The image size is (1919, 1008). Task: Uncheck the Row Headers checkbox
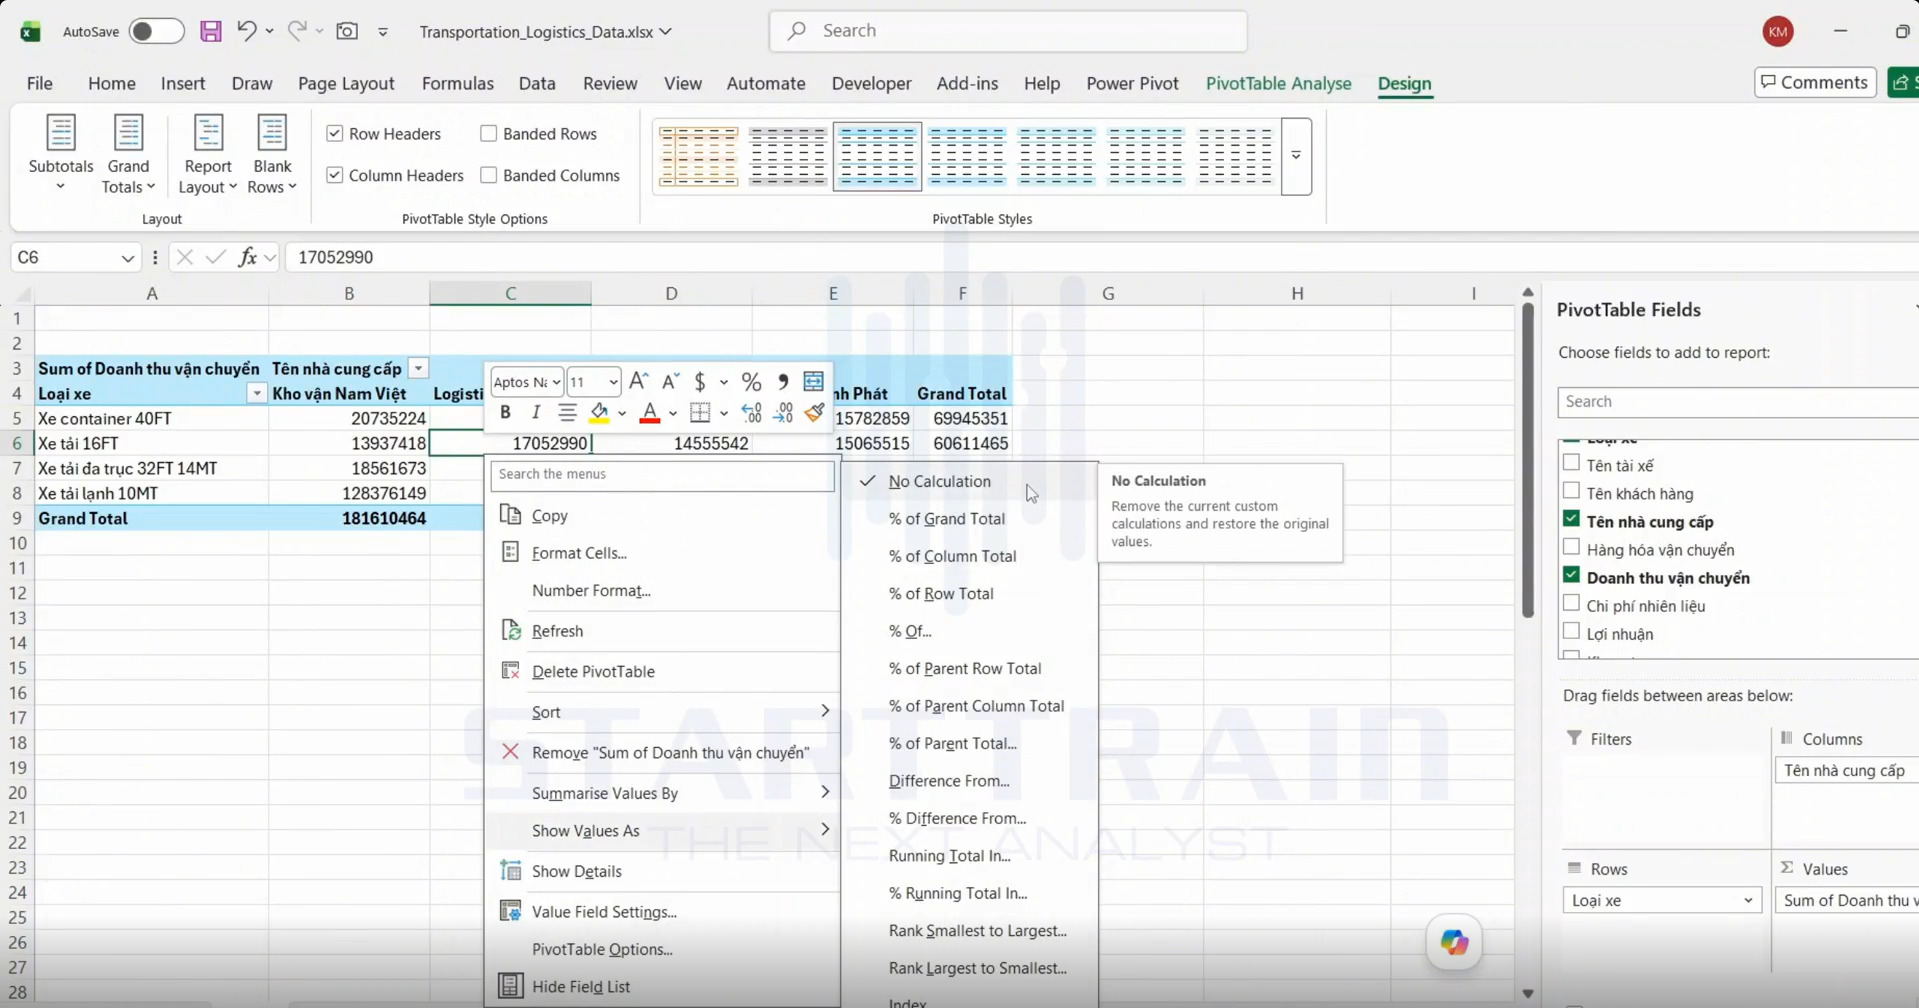335,133
